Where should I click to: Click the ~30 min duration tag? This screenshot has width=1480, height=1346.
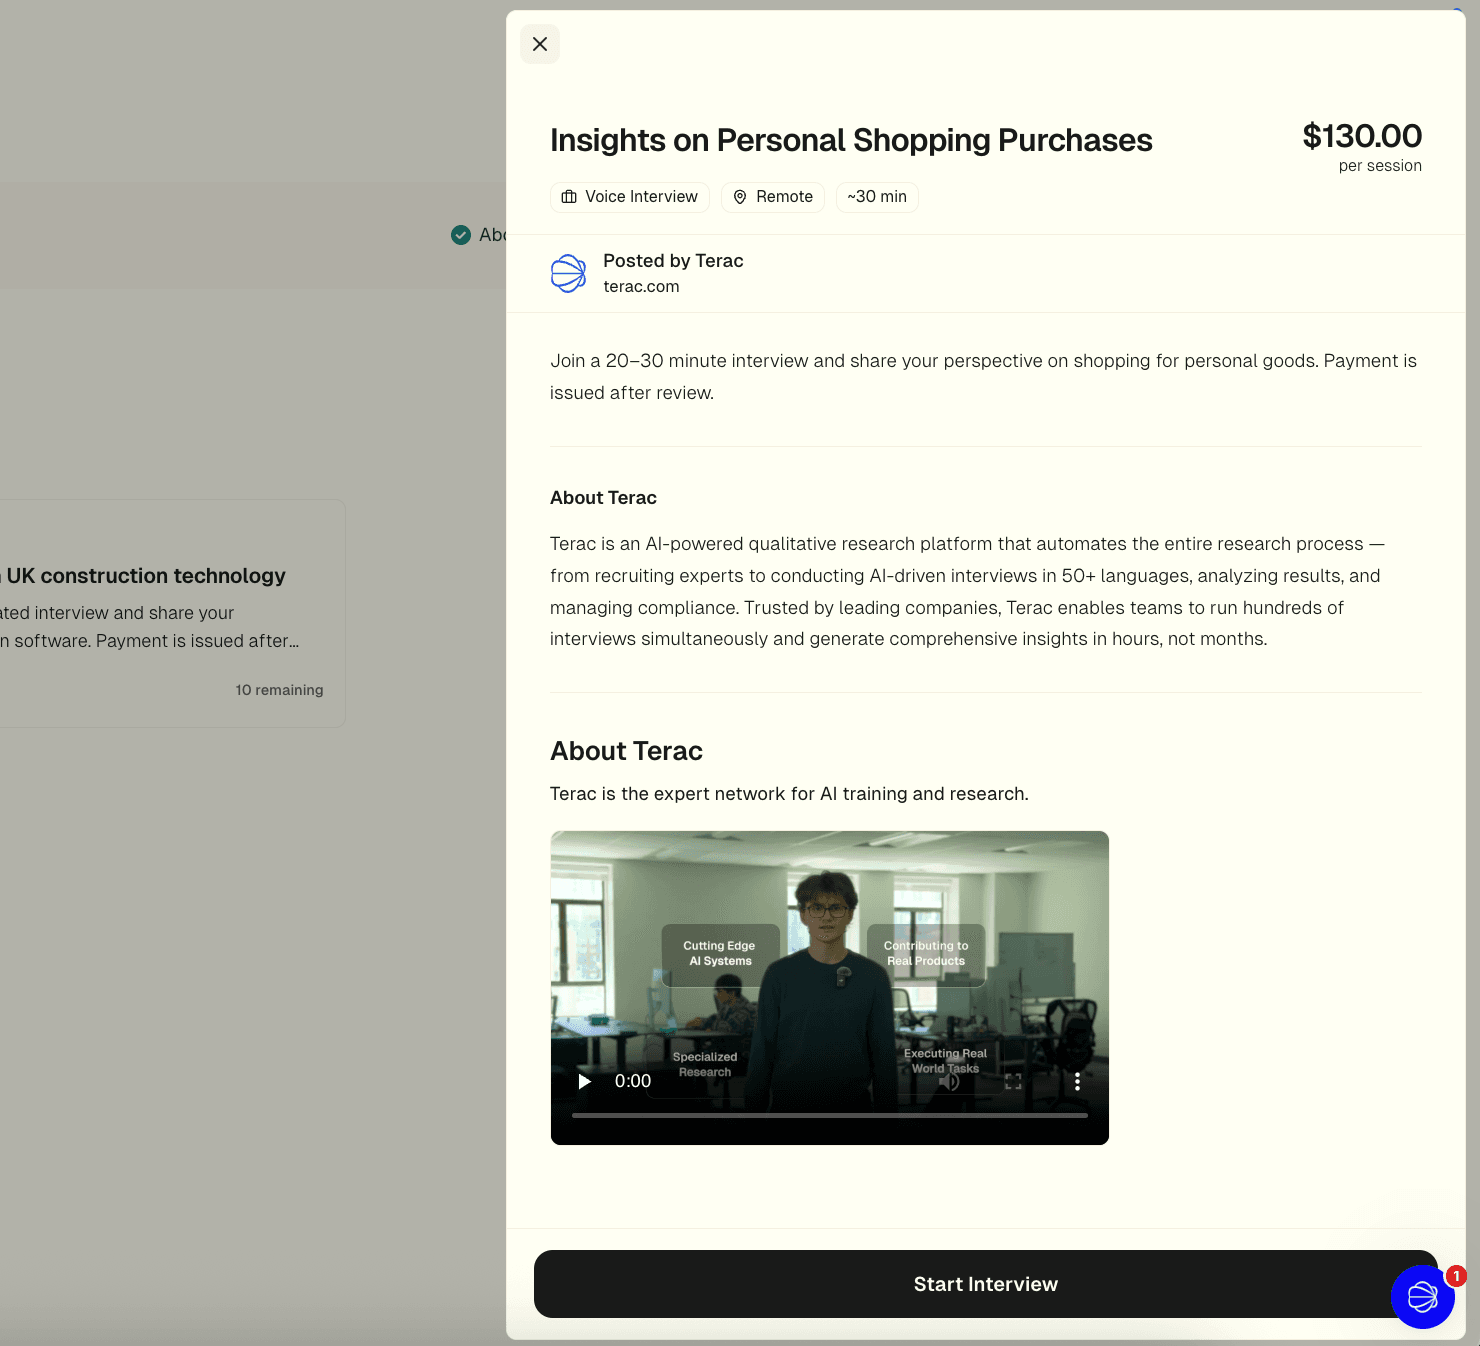pyautogui.click(x=877, y=197)
